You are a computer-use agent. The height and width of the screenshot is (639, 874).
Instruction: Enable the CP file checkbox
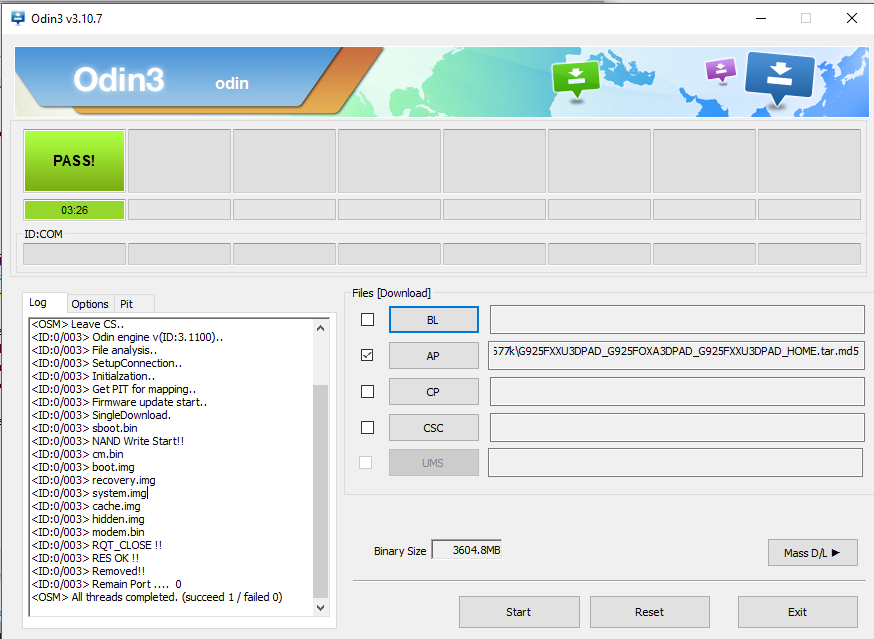coord(367,391)
